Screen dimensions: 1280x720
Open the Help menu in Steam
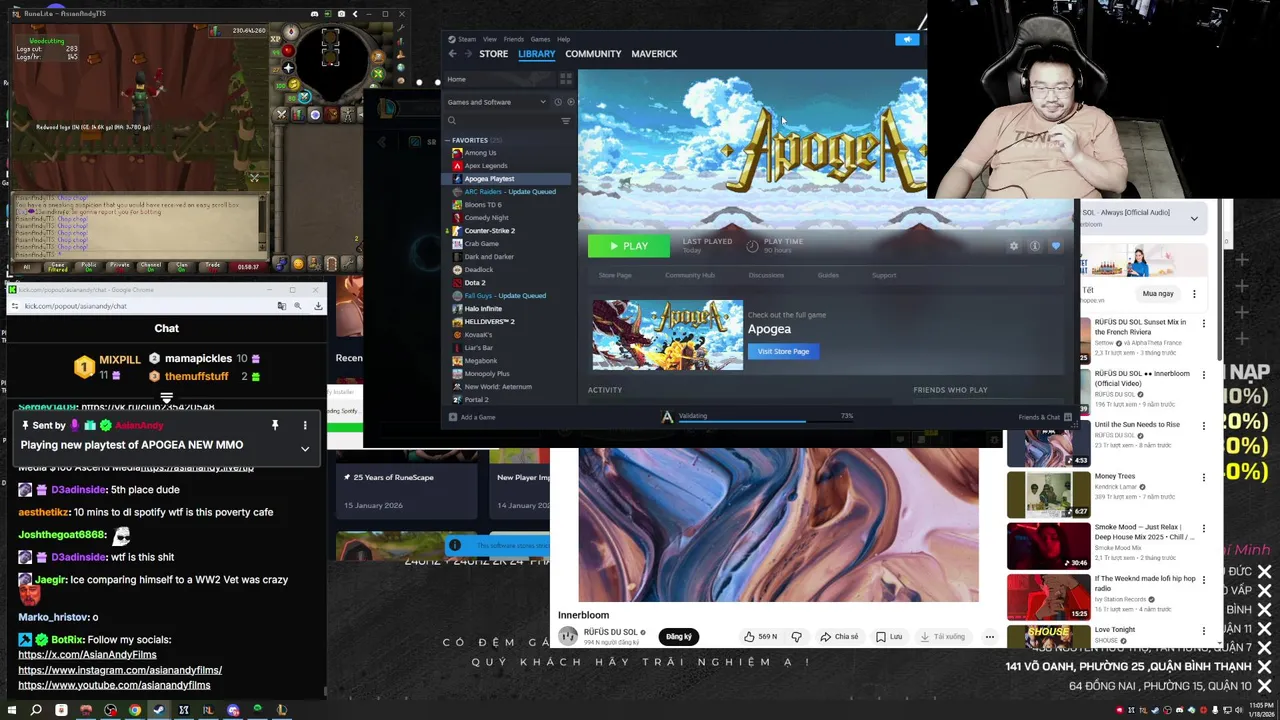(x=564, y=39)
